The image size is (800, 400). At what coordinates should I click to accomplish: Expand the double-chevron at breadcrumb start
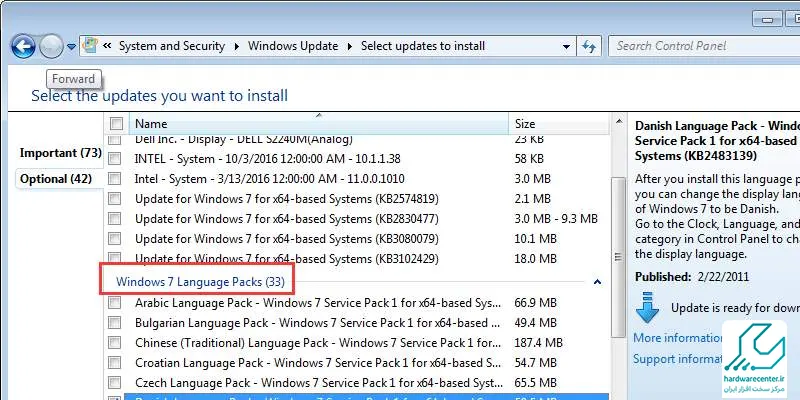107,46
